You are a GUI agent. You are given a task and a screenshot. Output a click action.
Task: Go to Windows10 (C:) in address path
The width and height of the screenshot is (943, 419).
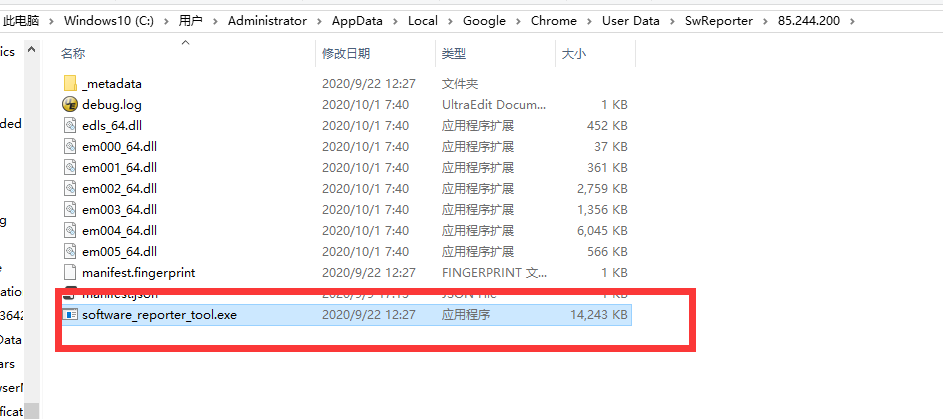109,20
